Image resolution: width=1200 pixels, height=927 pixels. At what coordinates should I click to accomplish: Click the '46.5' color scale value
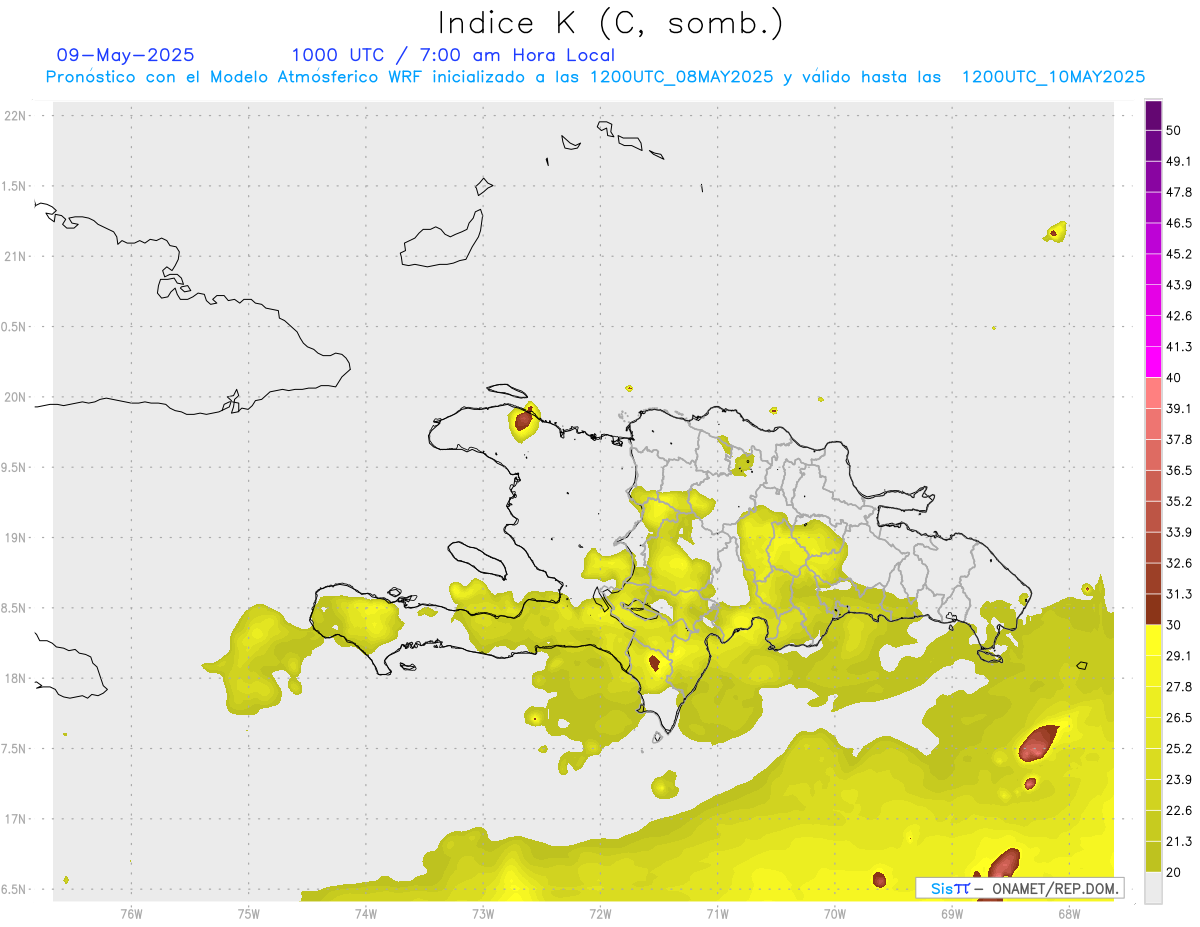click(x=1179, y=224)
